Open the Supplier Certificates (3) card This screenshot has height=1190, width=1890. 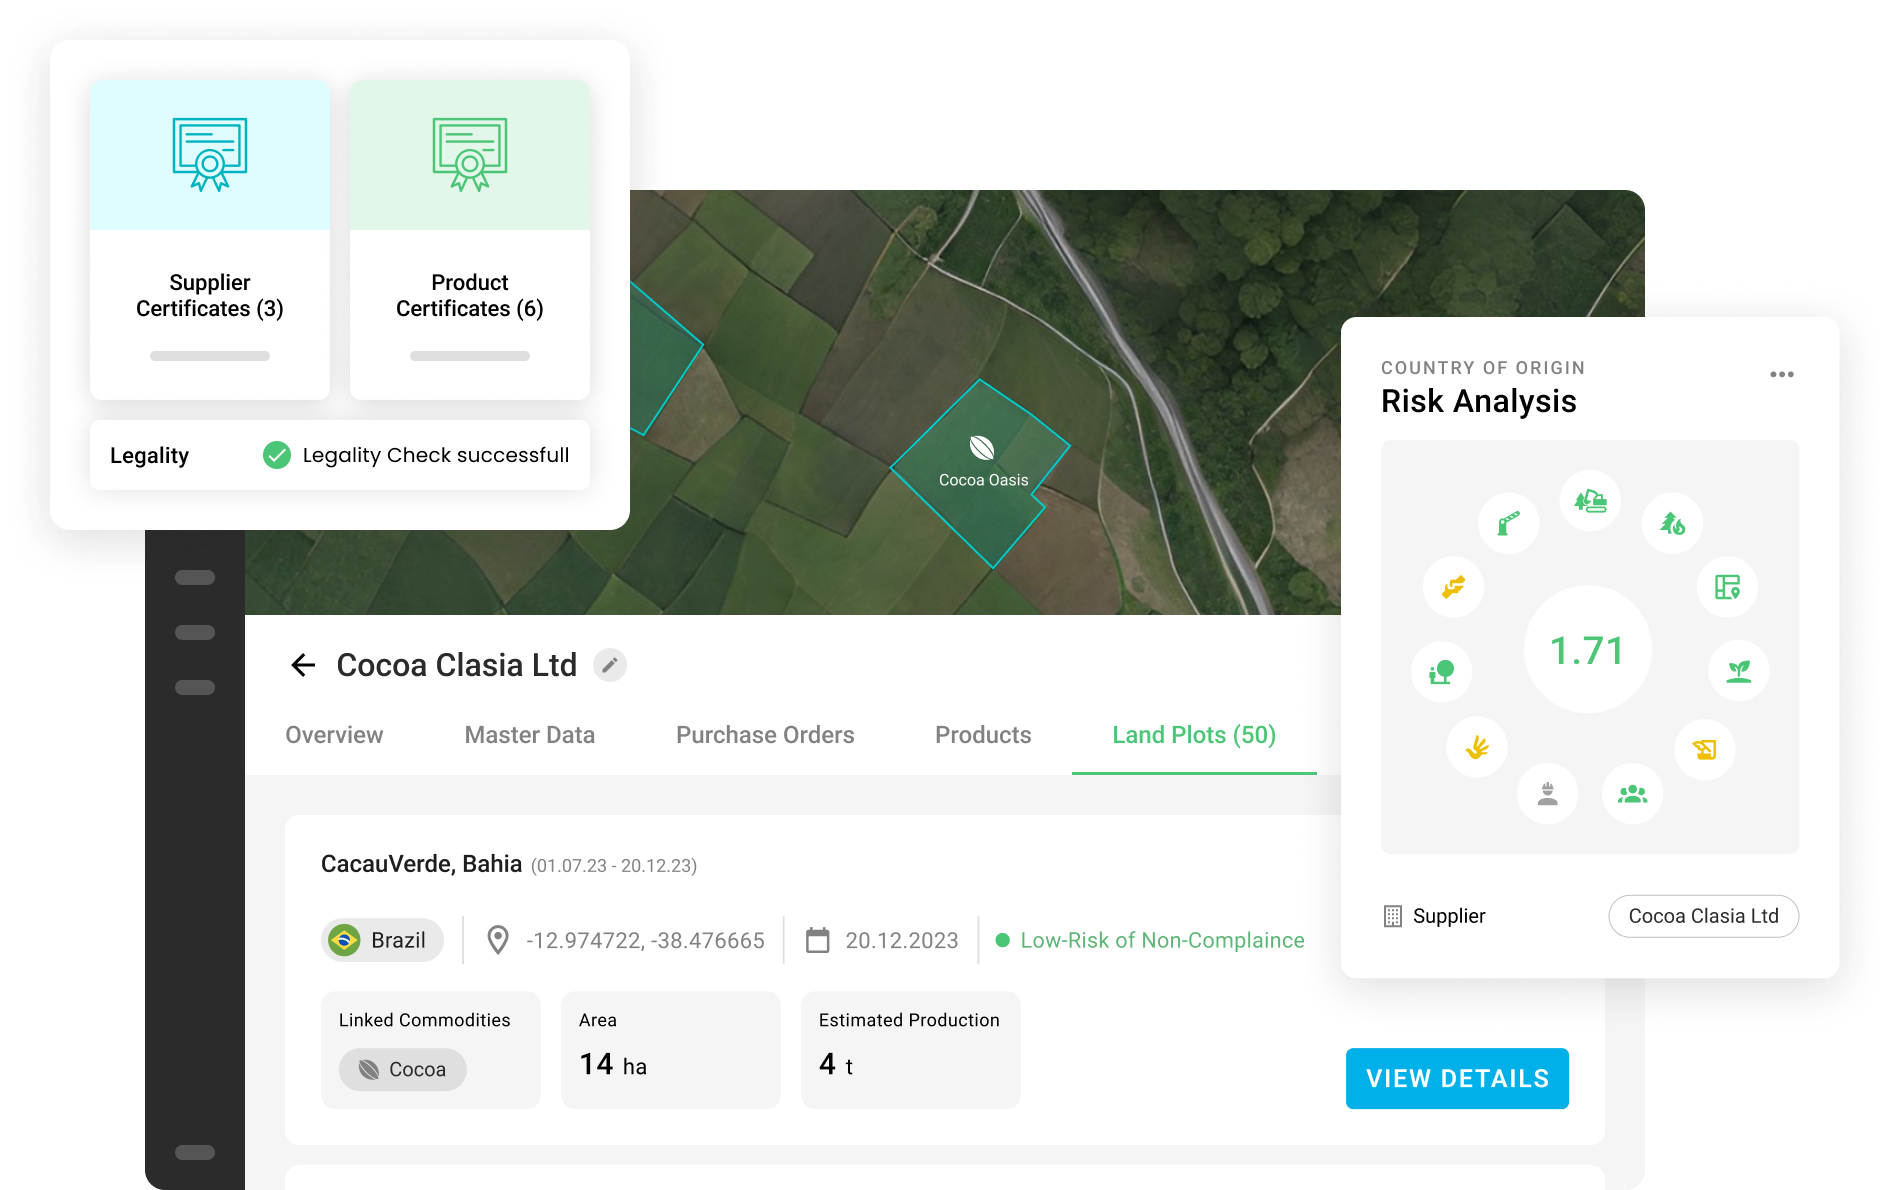[x=210, y=240]
